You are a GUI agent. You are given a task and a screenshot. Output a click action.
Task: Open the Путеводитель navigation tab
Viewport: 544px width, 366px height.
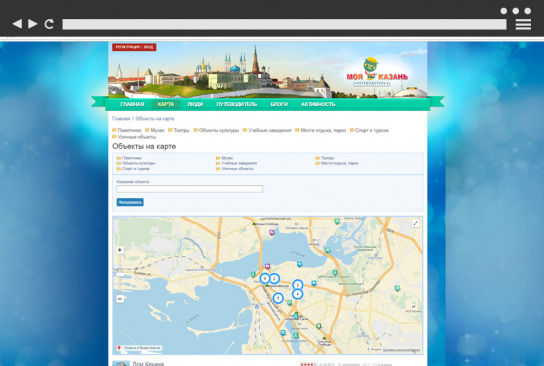237,104
